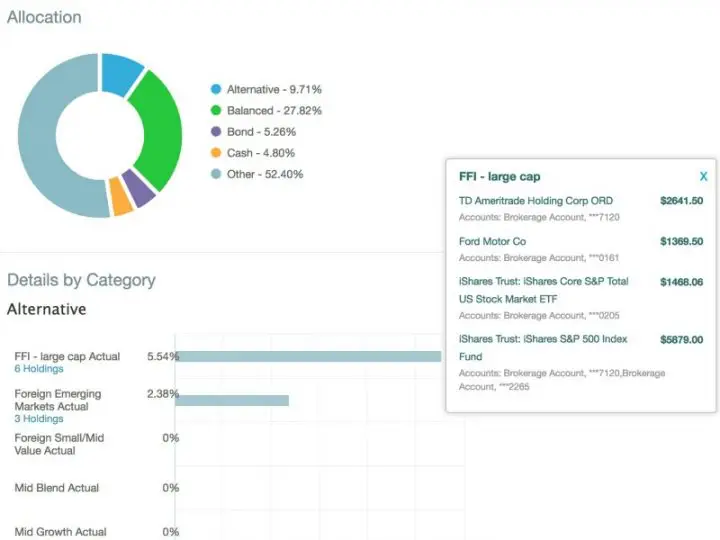The image size is (720, 540).
Task: Select the Ford Motor Co holding
Action: (492, 242)
